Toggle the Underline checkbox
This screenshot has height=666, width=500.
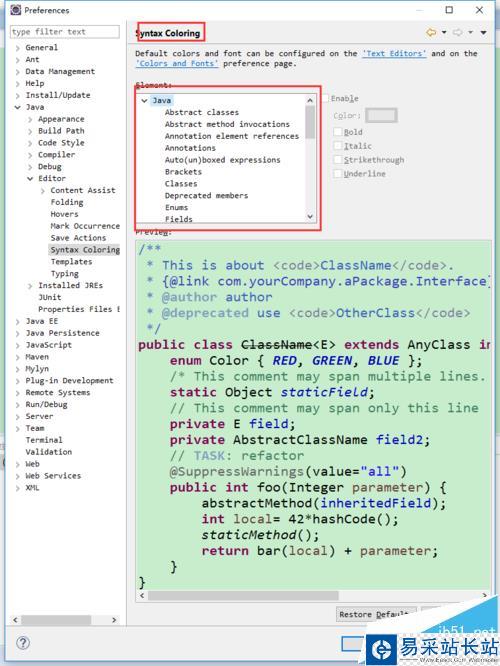(x=338, y=174)
